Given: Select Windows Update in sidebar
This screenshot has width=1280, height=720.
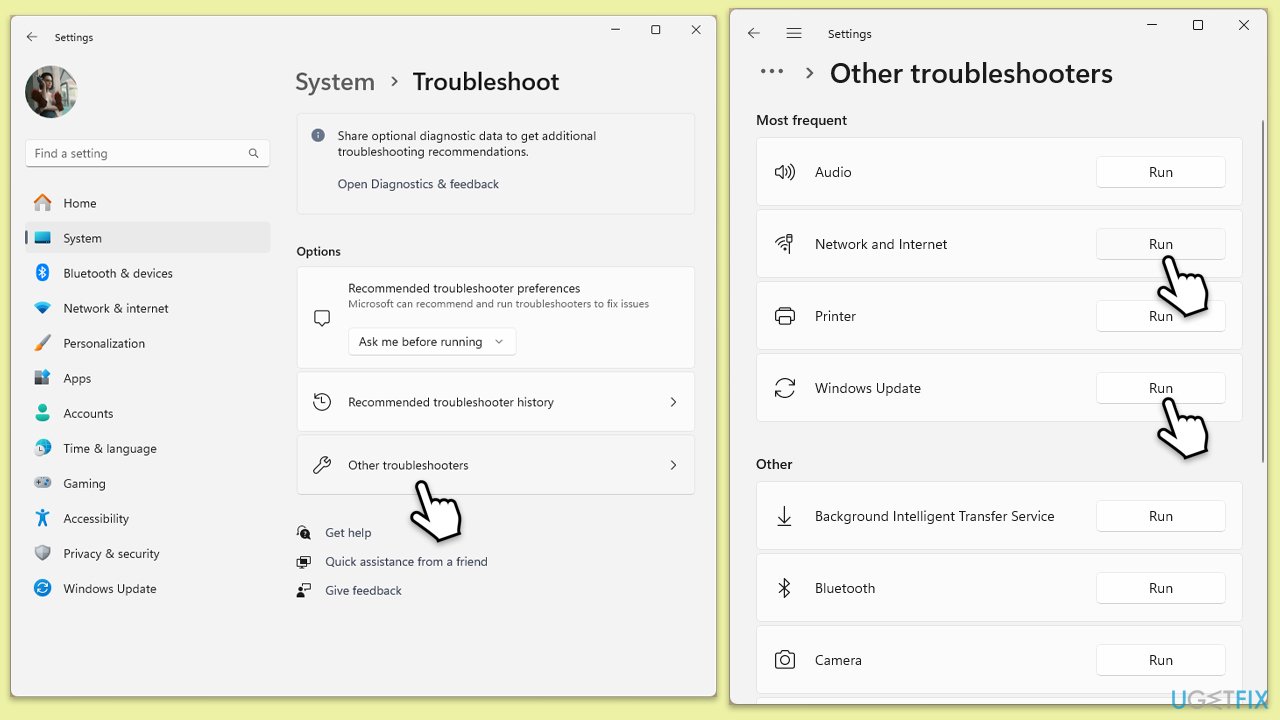Looking at the screenshot, I should 109,589.
